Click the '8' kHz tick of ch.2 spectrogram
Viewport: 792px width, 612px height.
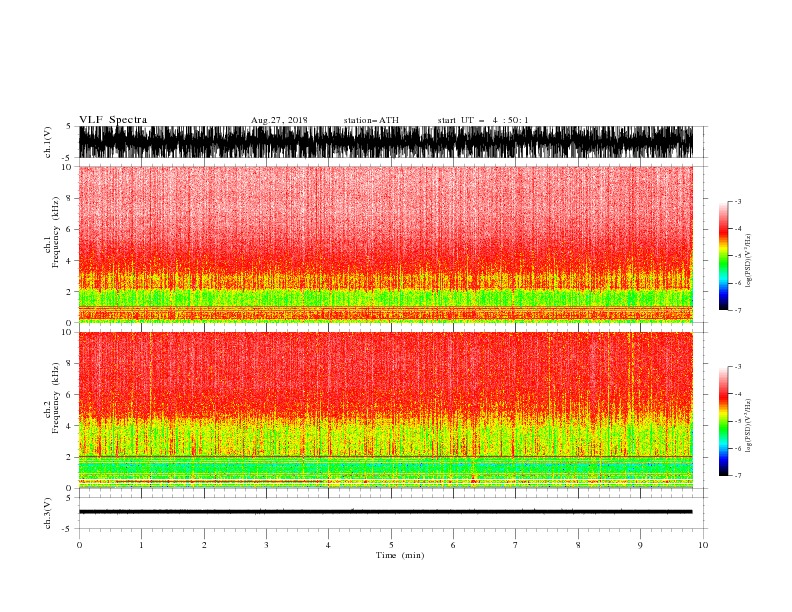coord(69,364)
